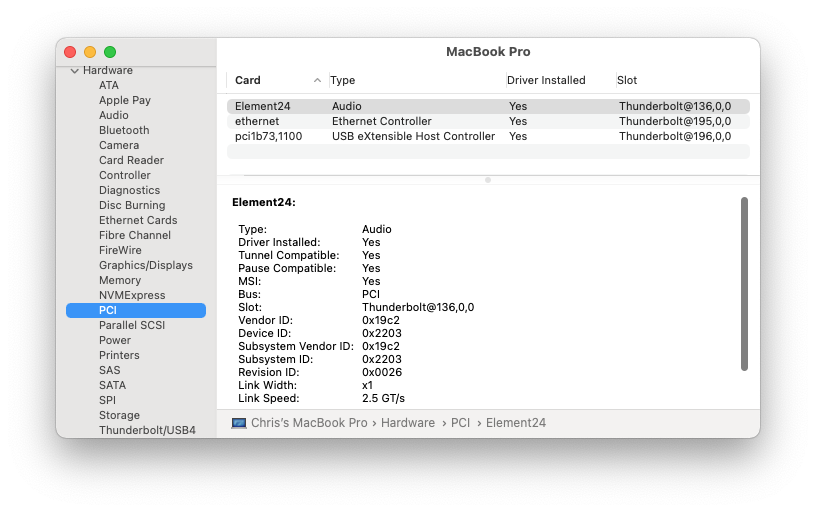Click the detail pane vertical scrollbar
Screen dimensions: 816x512
(x=744, y=284)
